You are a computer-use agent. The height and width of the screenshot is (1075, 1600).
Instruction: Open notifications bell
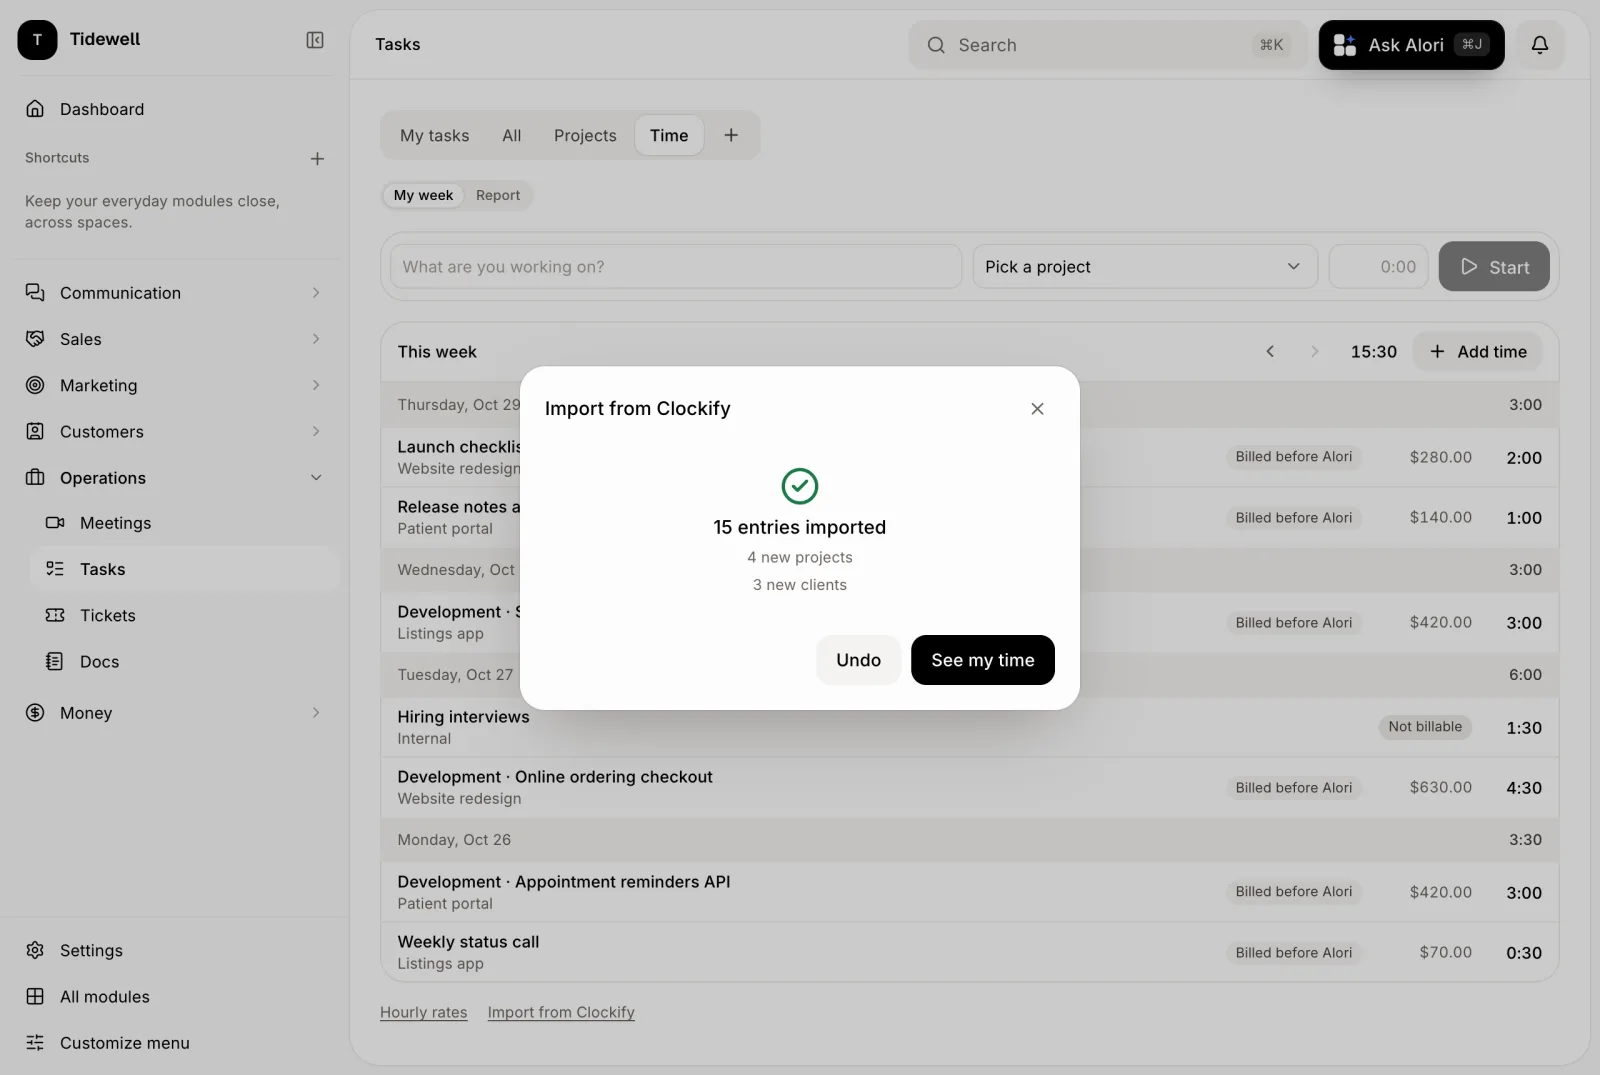point(1540,45)
